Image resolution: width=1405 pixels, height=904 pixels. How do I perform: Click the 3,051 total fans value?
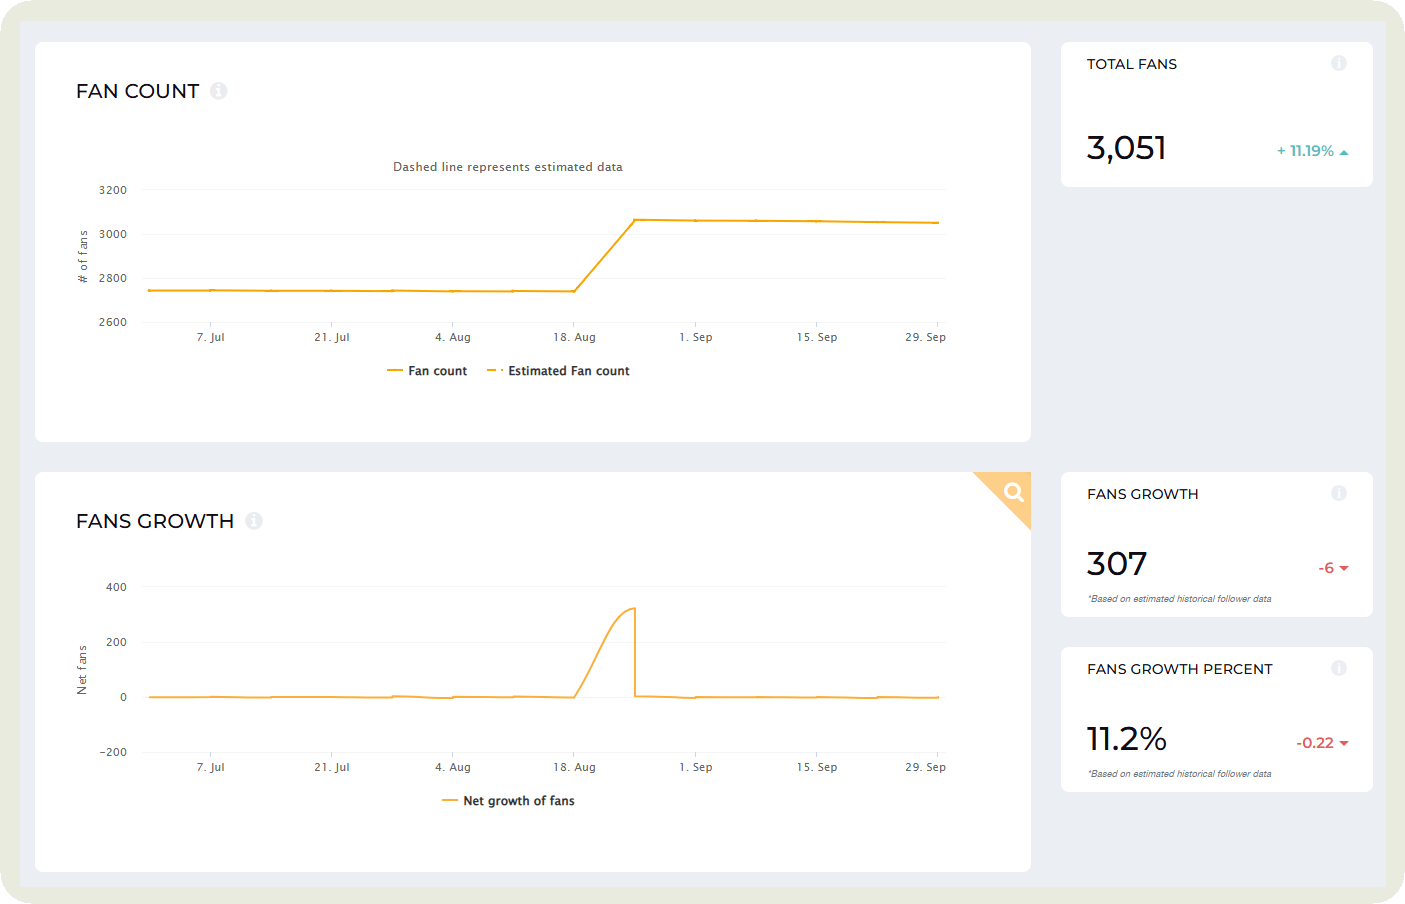pyautogui.click(x=1126, y=148)
